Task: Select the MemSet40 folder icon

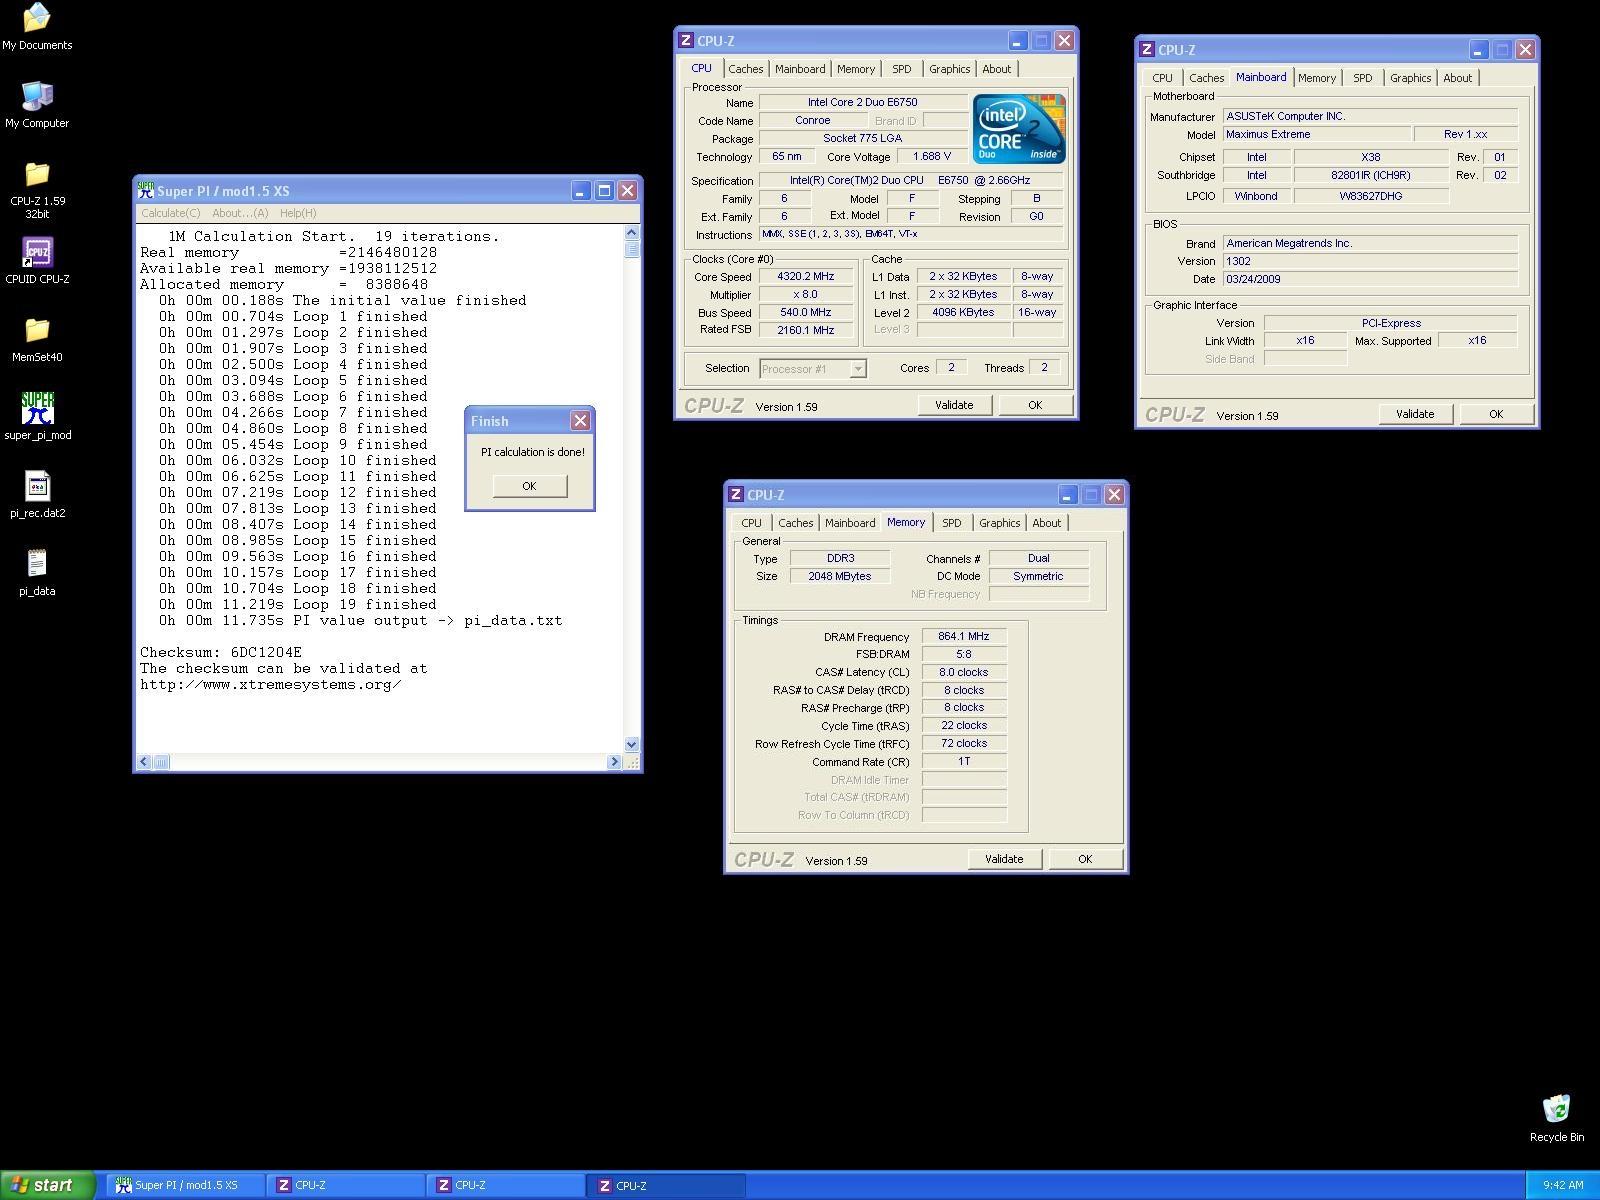Action: 37,339
